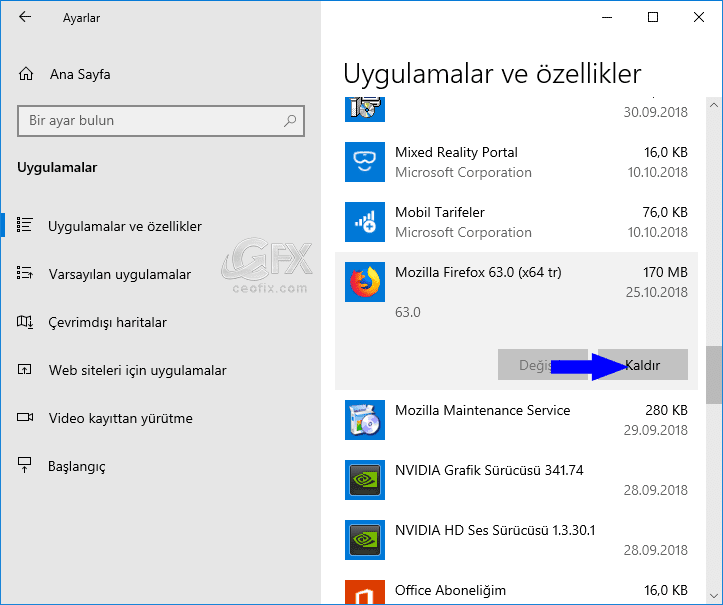Viewport: 723px width, 605px height.
Task: Select Mozilla Maintenance Service entry name
Action: point(482,410)
